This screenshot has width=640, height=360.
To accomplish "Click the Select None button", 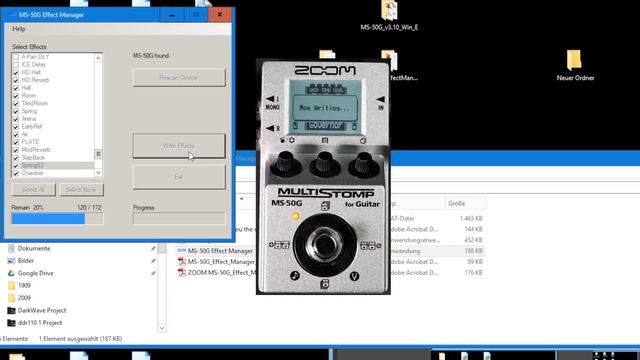I will (81, 189).
